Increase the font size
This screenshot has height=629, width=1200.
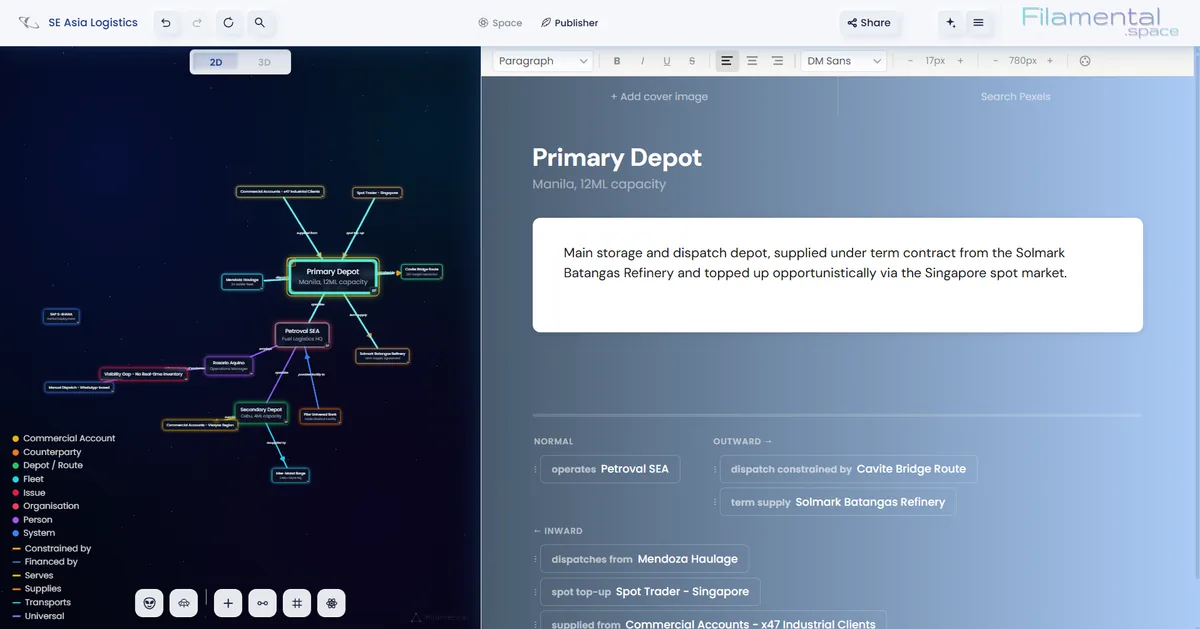pyautogui.click(x=960, y=61)
